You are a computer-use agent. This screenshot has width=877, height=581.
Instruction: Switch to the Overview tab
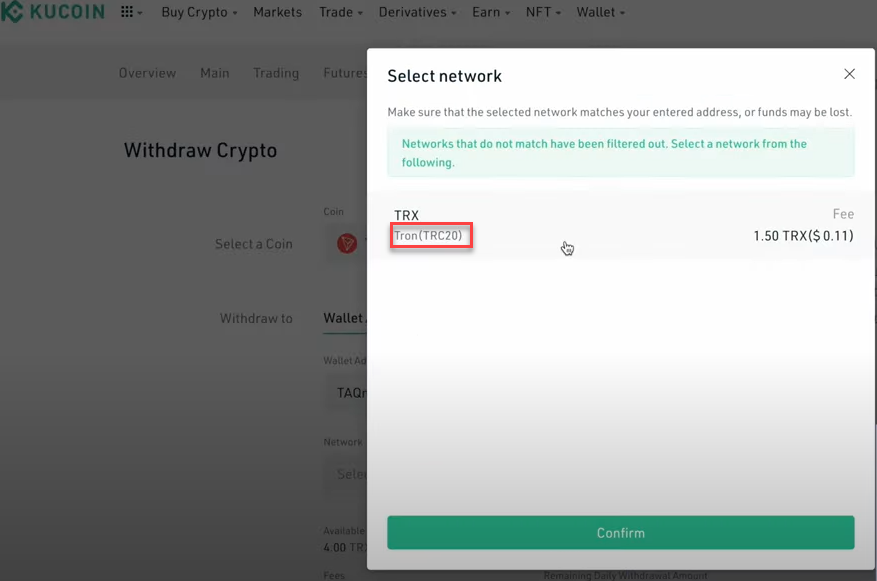point(147,73)
